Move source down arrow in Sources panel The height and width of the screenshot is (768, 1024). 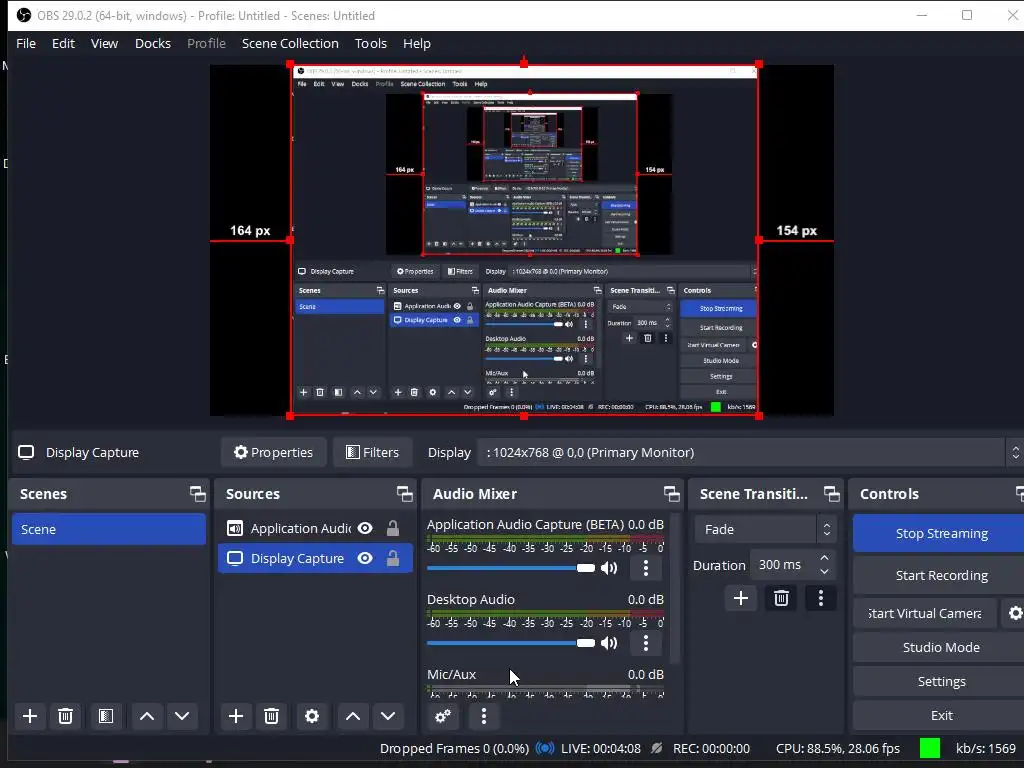point(388,716)
